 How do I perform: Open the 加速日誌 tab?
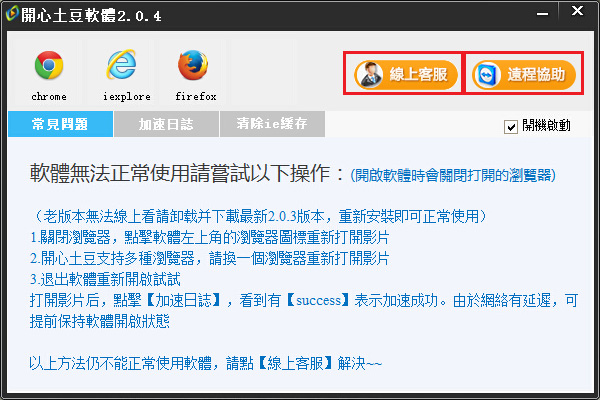pos(166,124)
